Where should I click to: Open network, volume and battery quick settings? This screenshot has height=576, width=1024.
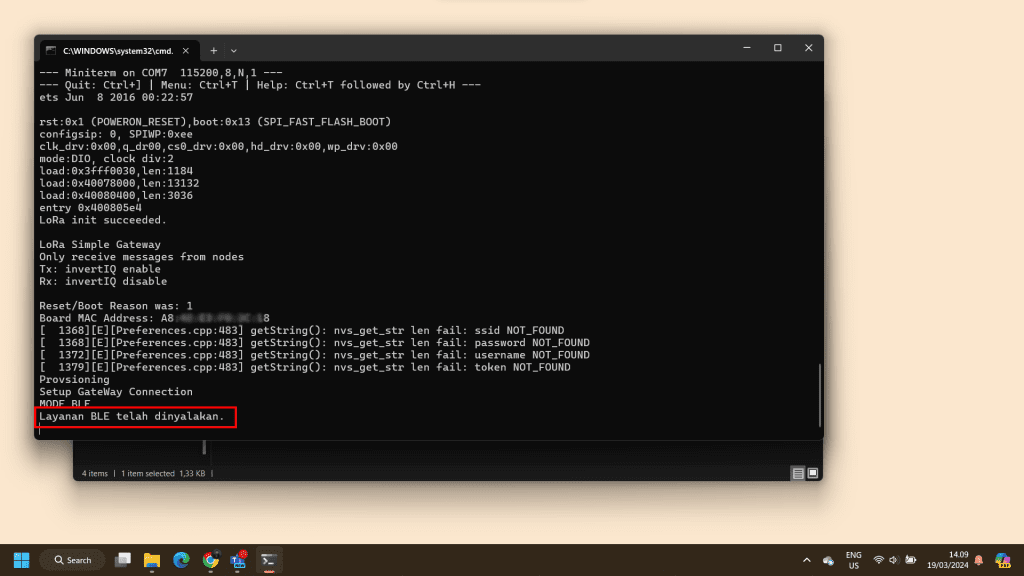895,560
